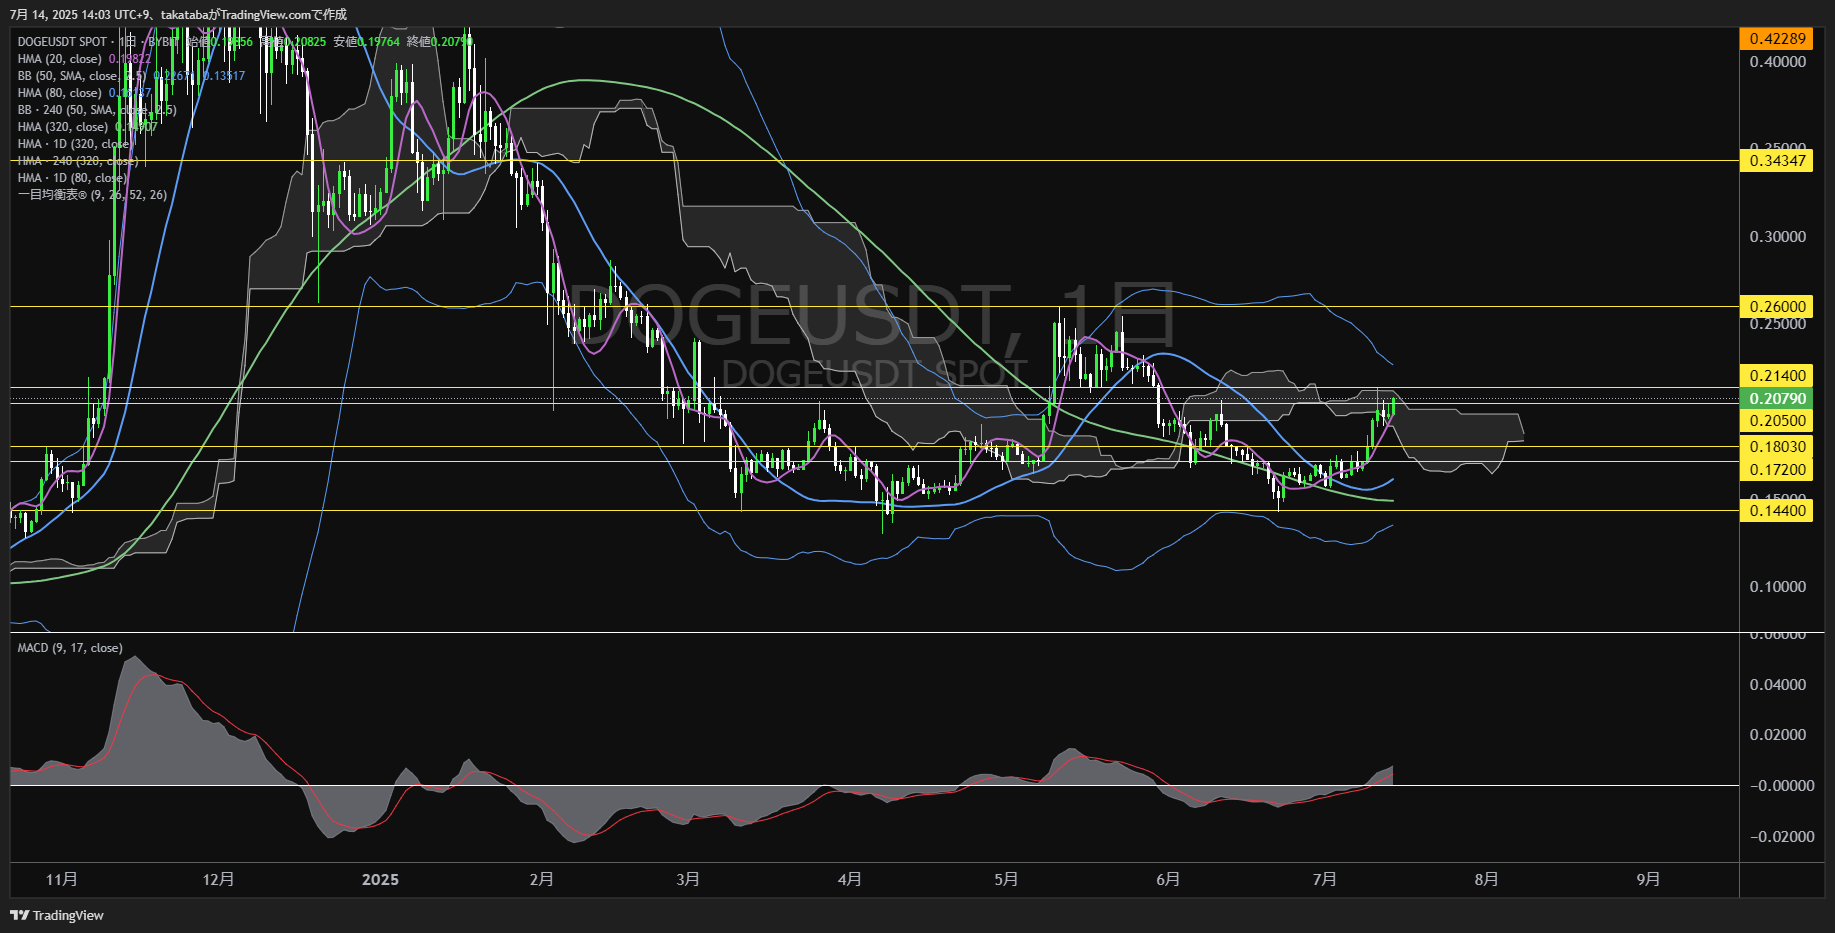
Task: Select the BB (50, SMA, close, 2.5) legend
Action: coord(82,76)
